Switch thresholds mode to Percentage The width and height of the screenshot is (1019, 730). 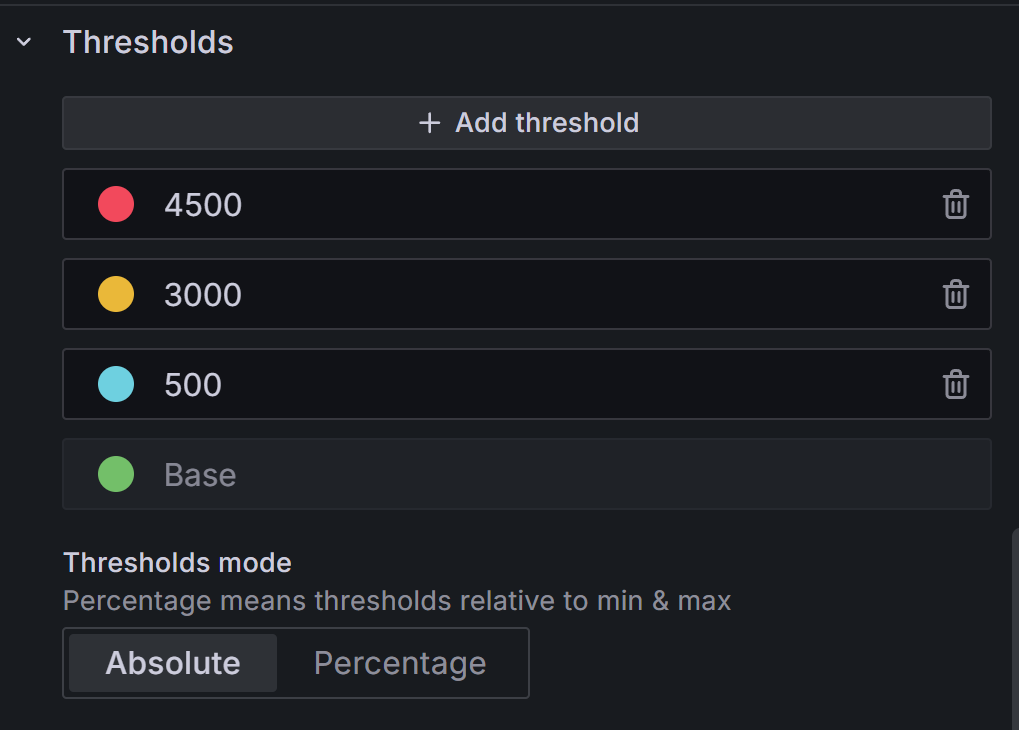[400, 663]
